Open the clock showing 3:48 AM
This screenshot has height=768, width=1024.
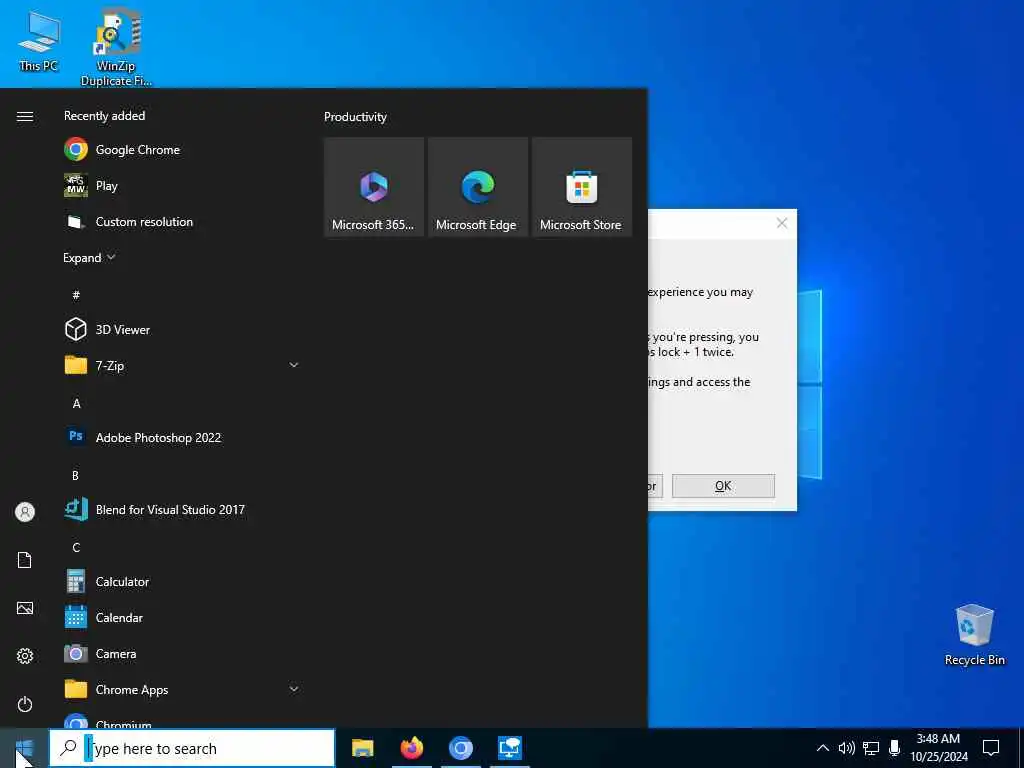pyautogui.click(x=938, y=748)
